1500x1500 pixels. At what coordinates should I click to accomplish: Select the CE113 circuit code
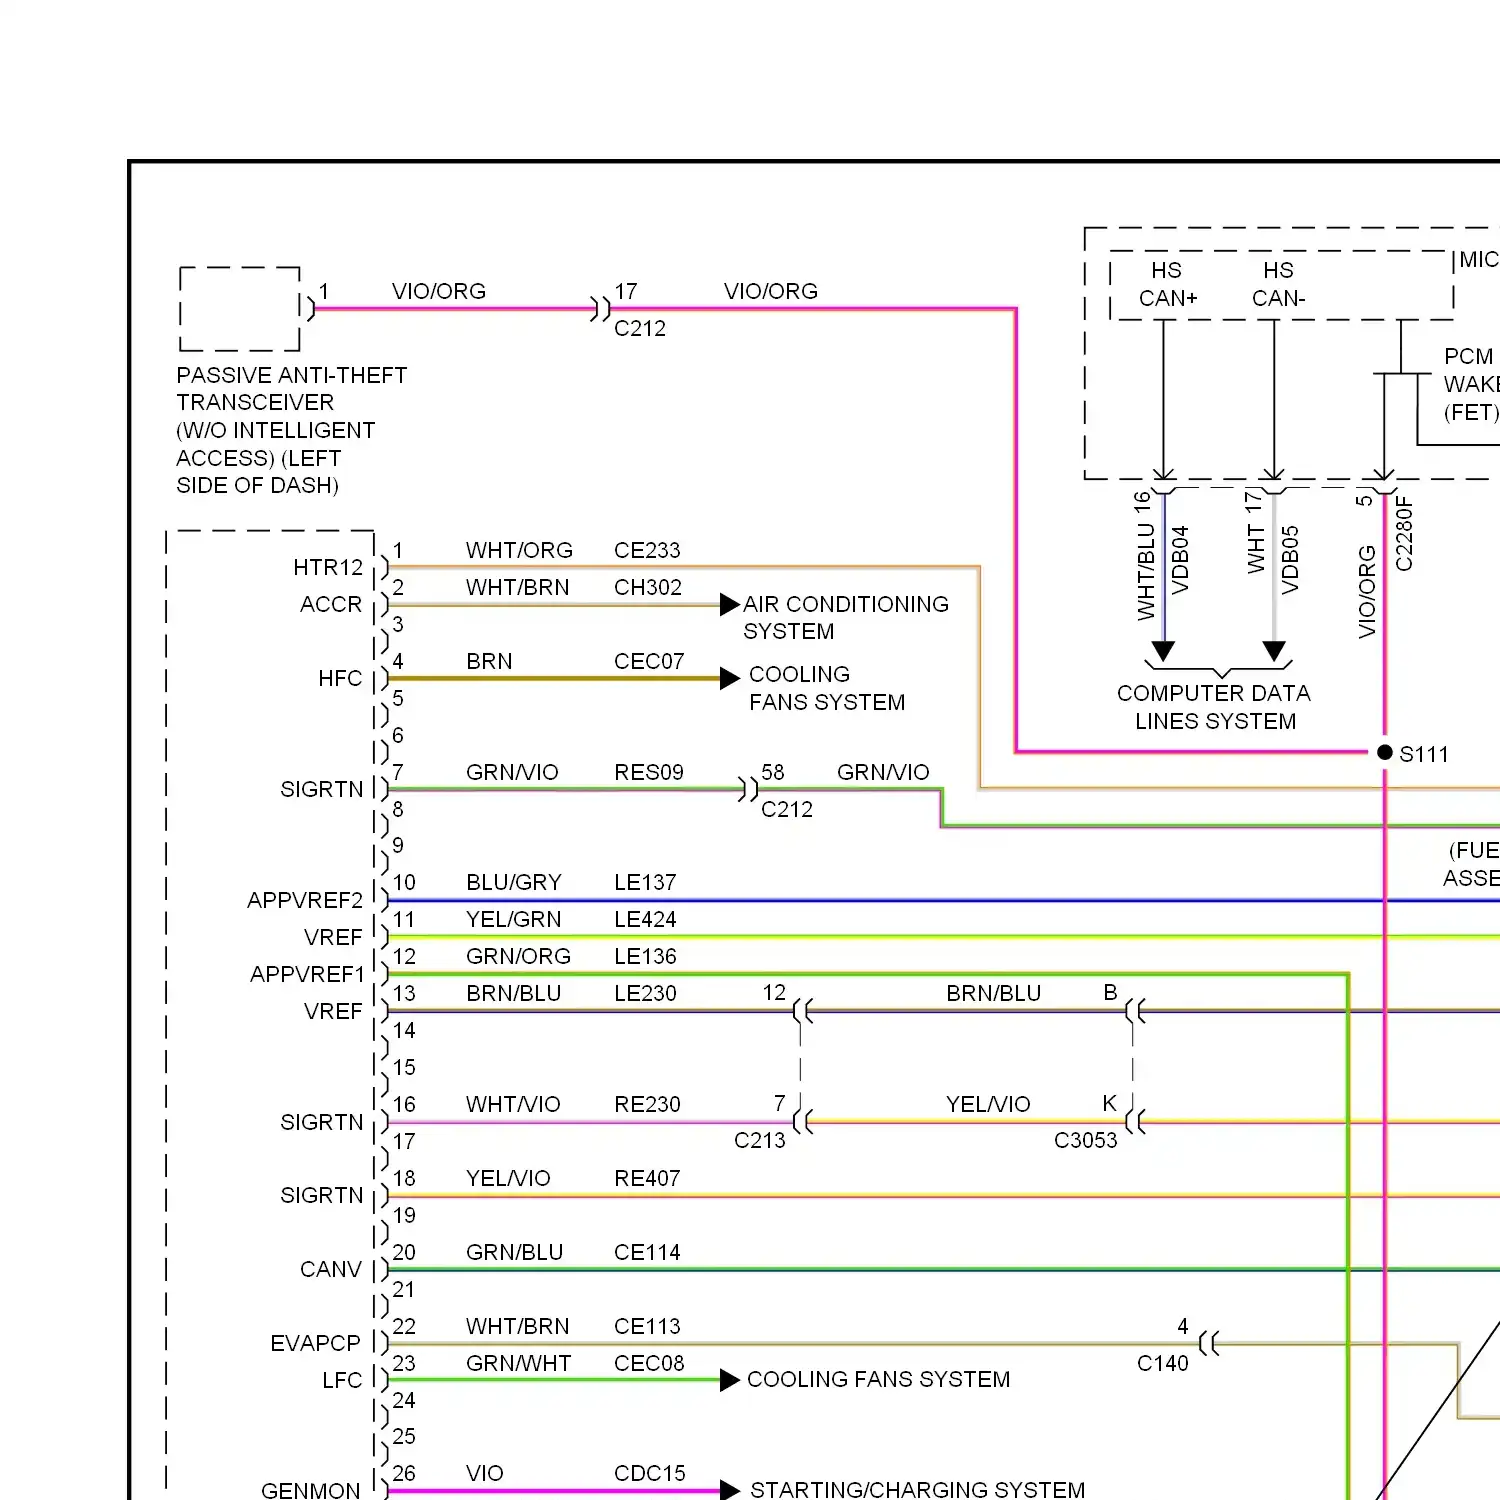[x=647, y=1327]
